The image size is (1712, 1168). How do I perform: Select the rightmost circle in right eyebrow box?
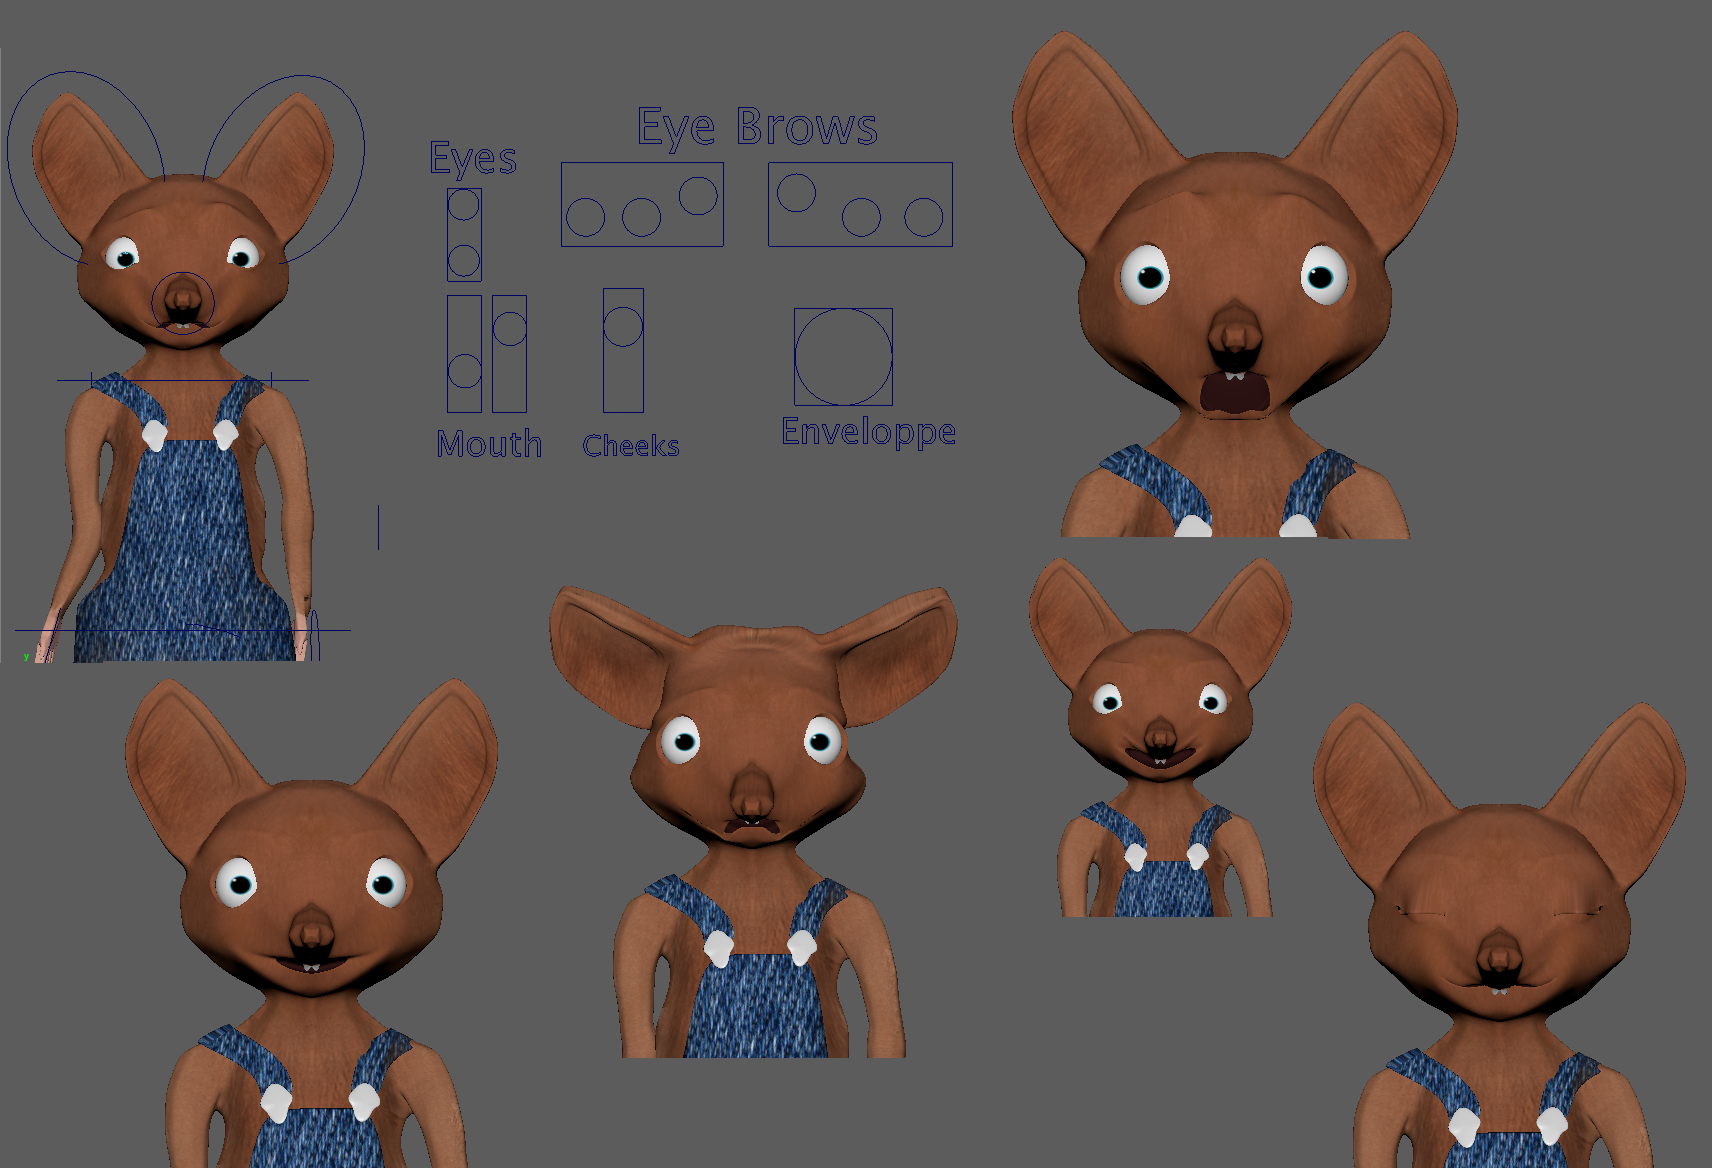pos(923,217)
